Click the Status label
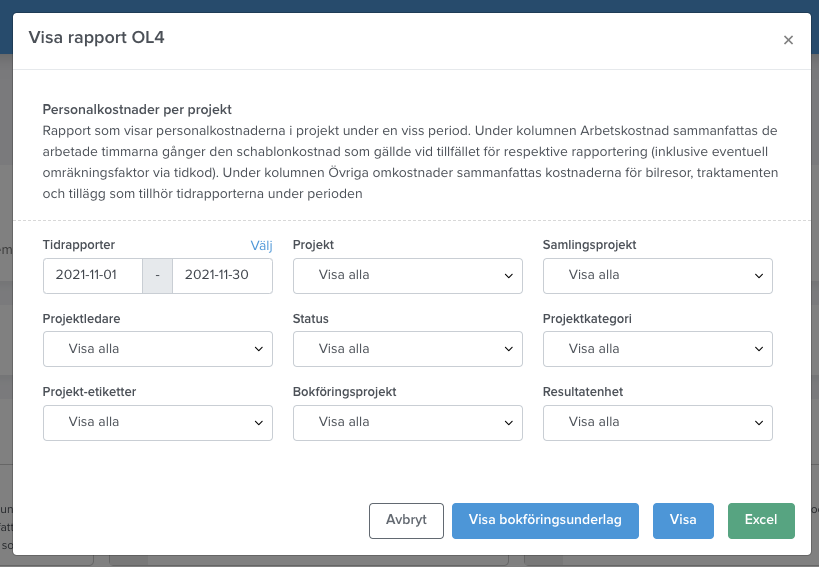Image resolution: width=819 pixels, height=567 pixels. click(x=311, y=319)
